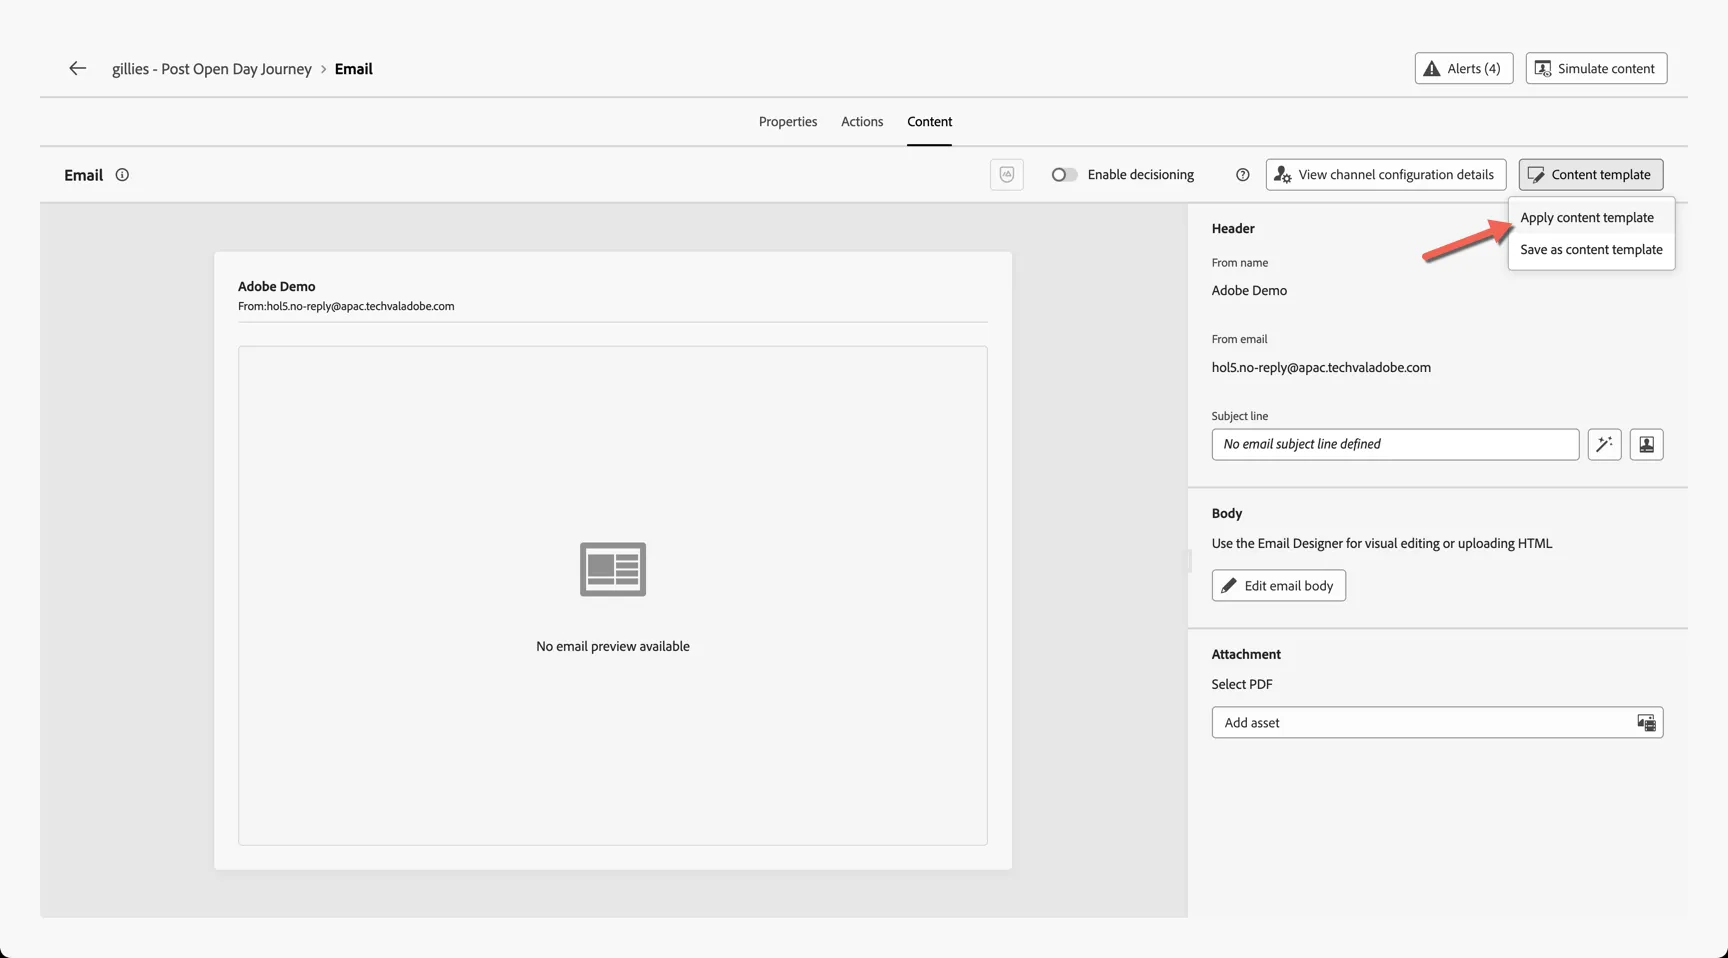Click the Email info icon

click(x=122, y=175)
